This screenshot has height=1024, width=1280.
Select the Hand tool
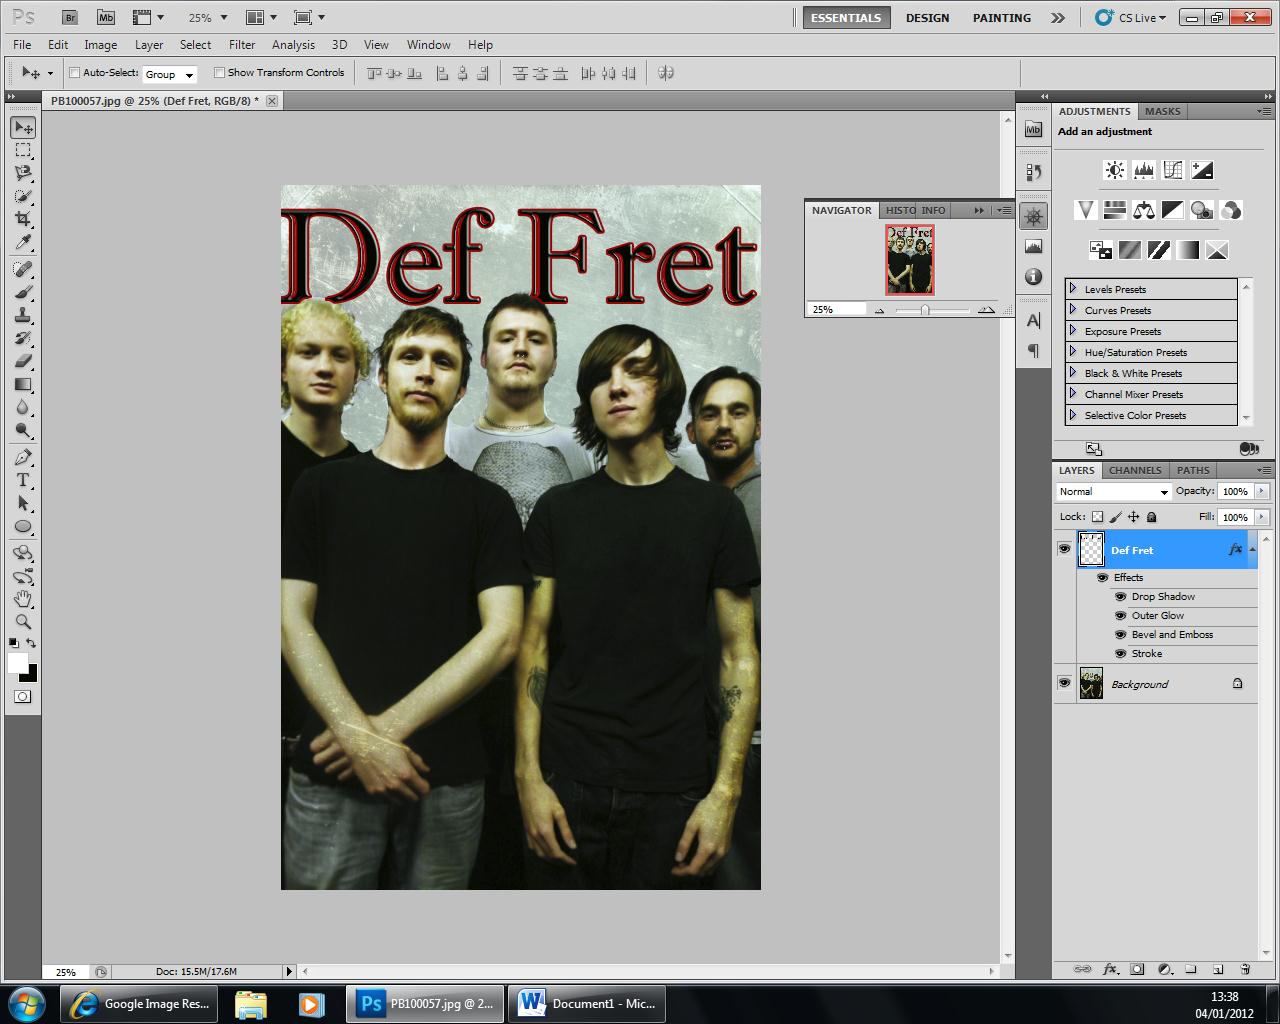pyautogui.click(x=23, y=599)
